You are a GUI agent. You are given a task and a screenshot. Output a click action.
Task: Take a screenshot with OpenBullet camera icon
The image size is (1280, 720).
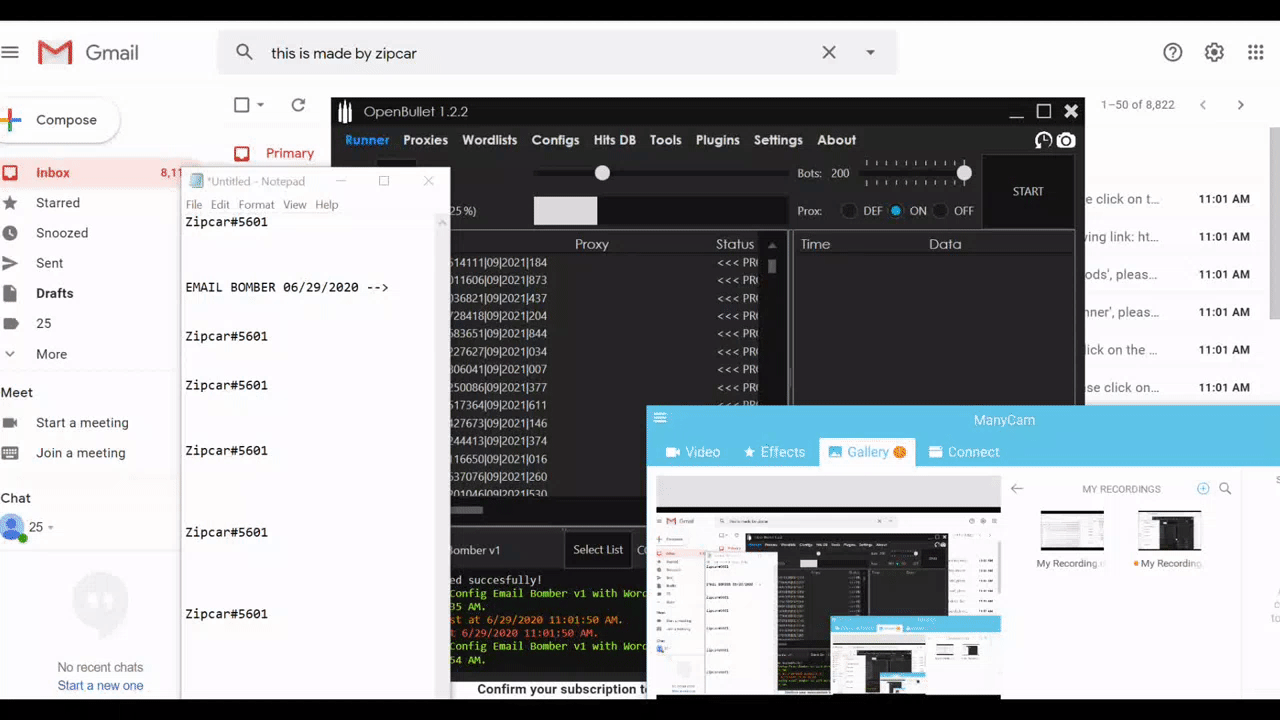(x=1066, y=140)
